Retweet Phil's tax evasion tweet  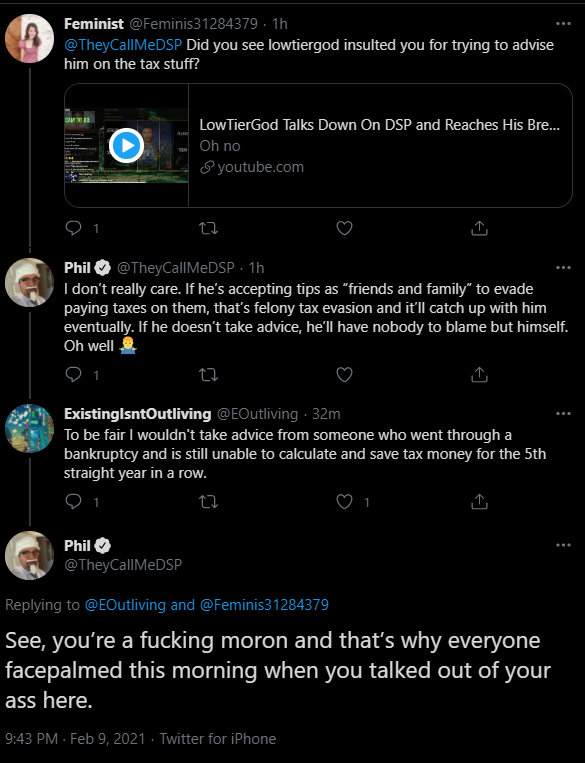point(209,375)
